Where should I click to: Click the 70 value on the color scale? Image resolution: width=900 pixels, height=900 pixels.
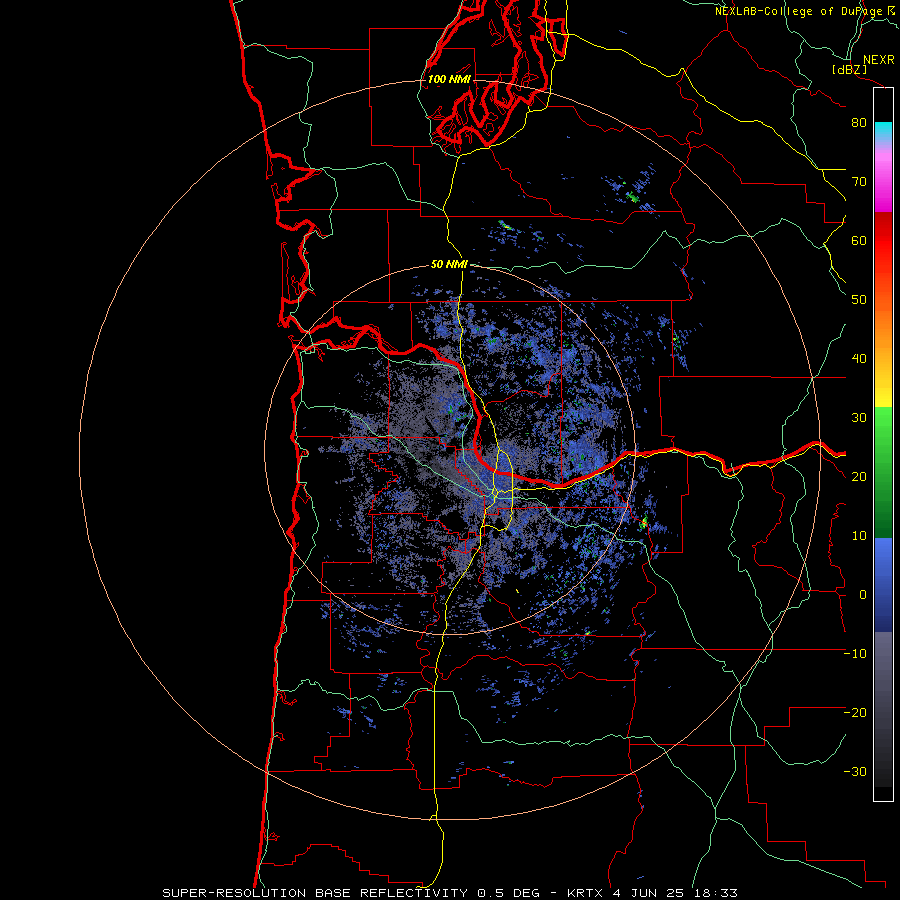point(859,182)
